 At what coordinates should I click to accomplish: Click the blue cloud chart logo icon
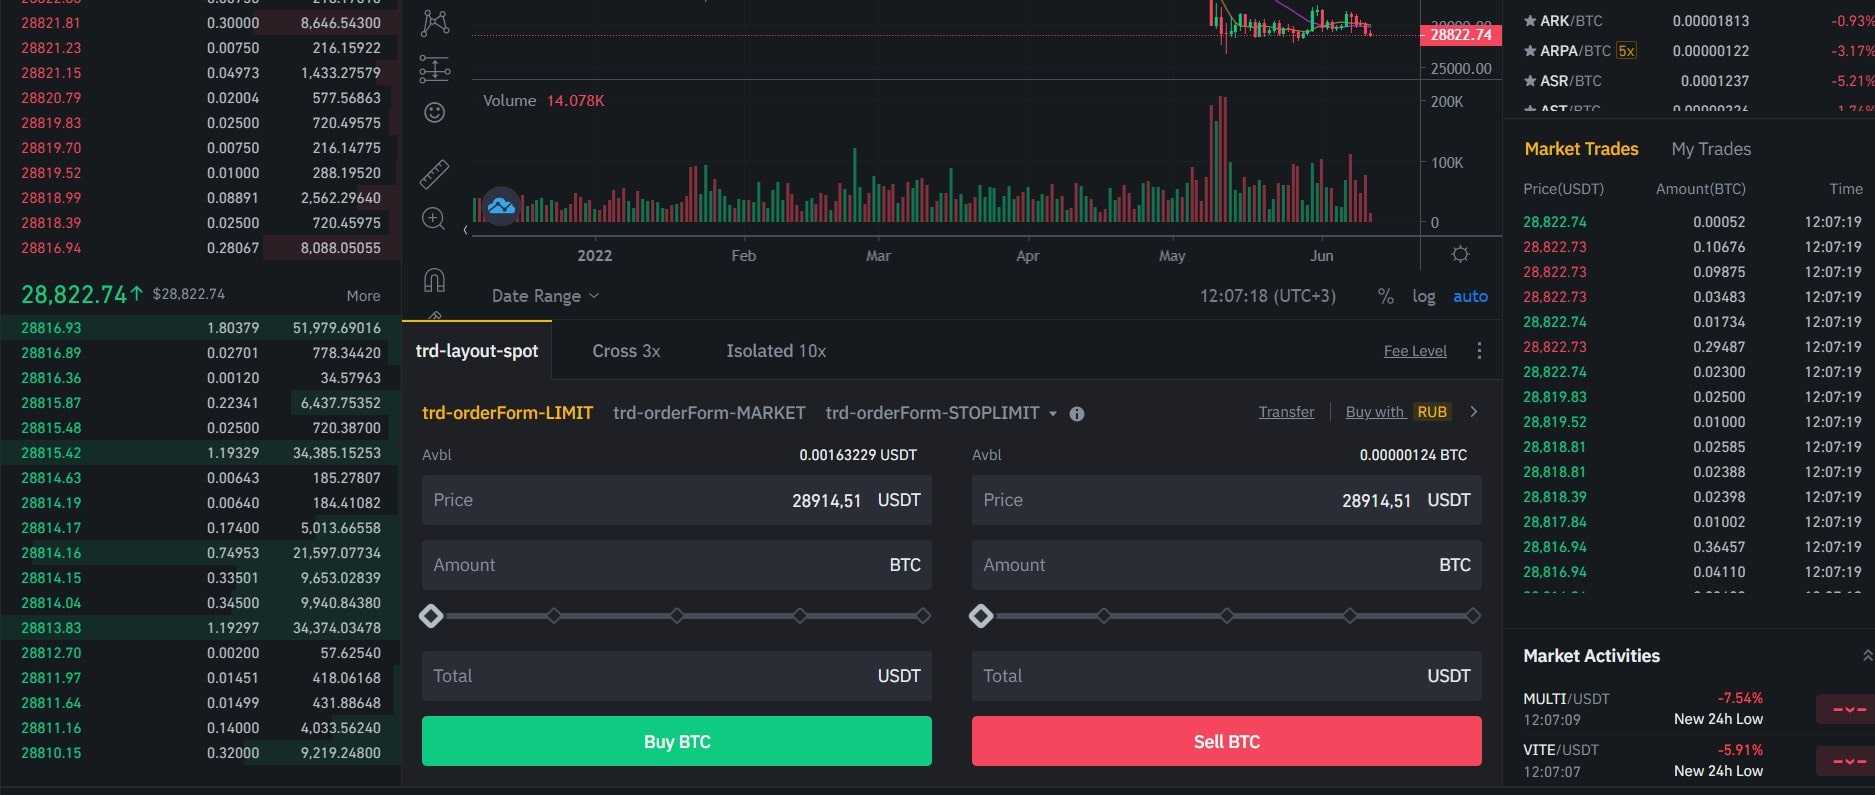tap(501, 206)
